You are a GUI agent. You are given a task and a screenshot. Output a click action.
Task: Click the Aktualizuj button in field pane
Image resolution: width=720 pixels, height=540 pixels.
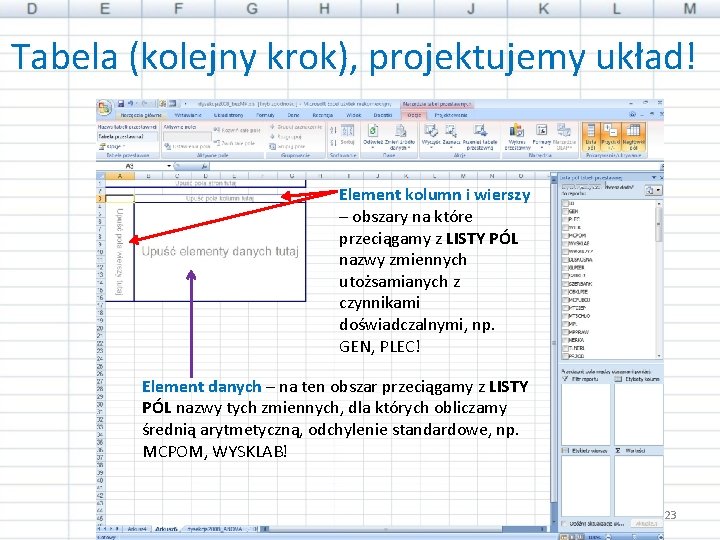pyautogui.click(x=646, y=523)
